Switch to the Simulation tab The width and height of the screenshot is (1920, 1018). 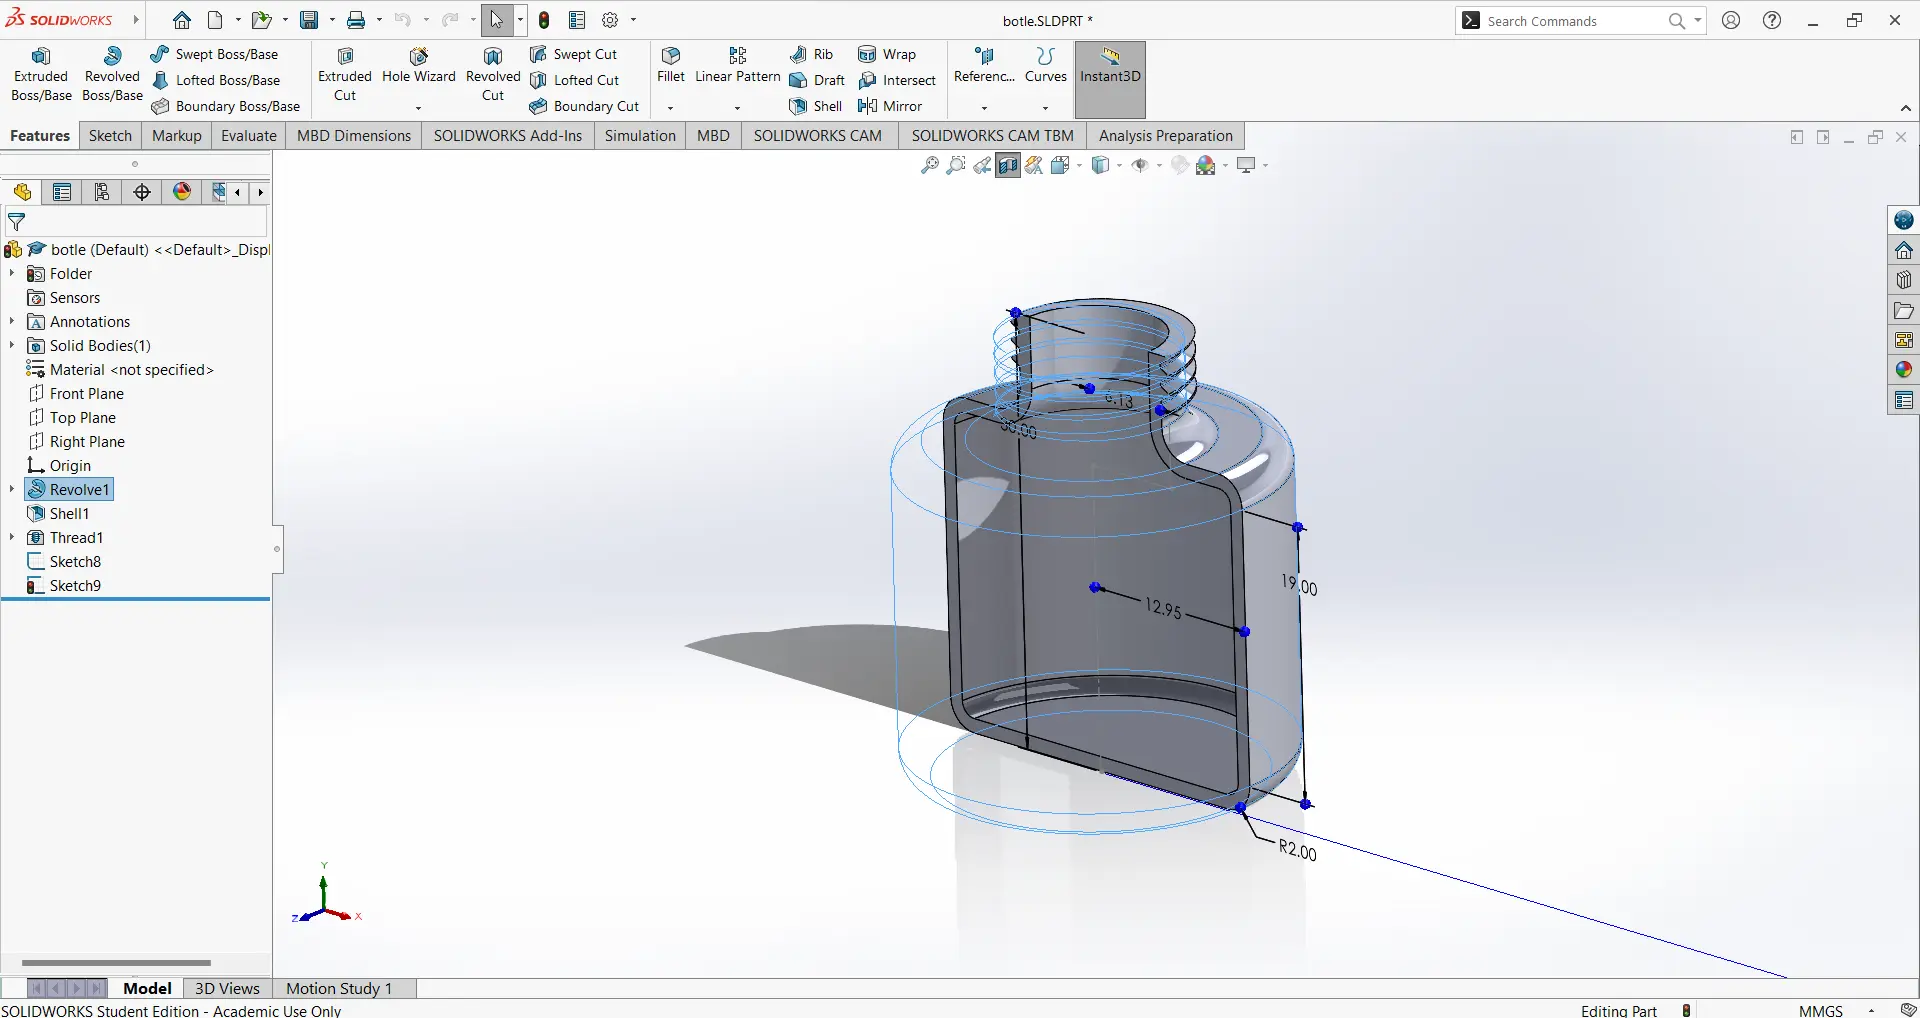640,136
